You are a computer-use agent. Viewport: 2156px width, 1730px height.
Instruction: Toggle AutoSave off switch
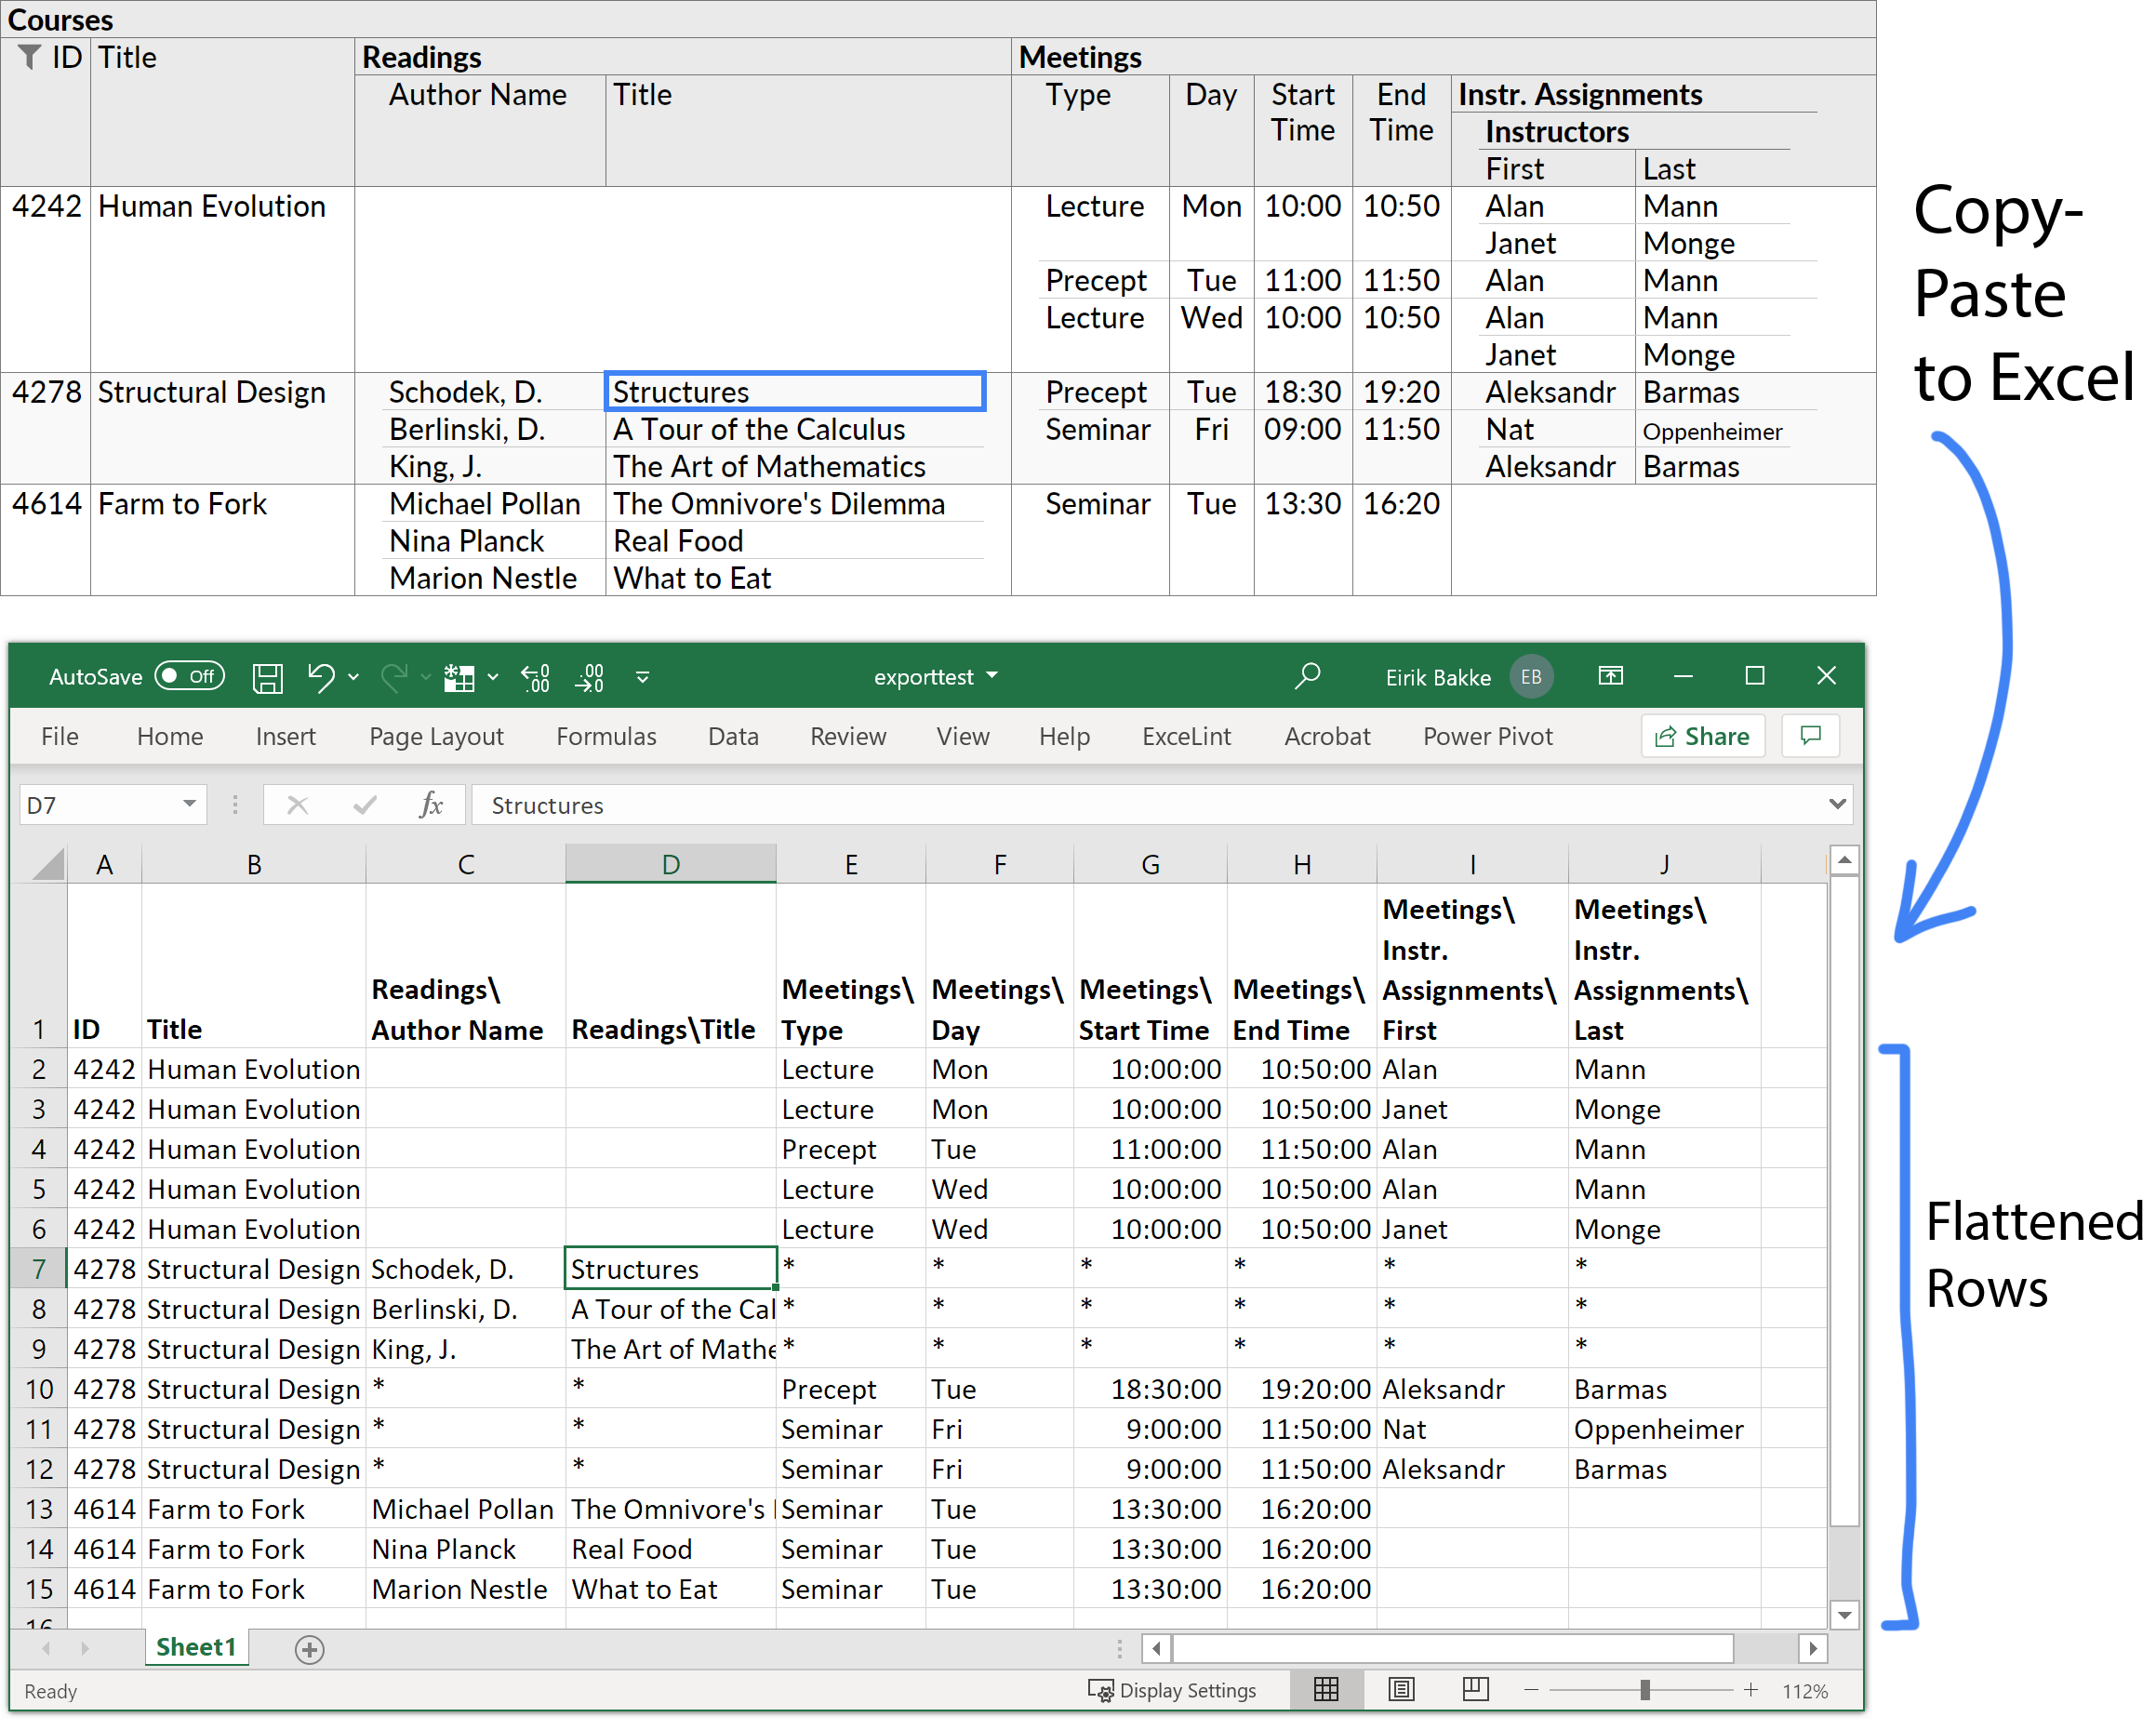189,676
